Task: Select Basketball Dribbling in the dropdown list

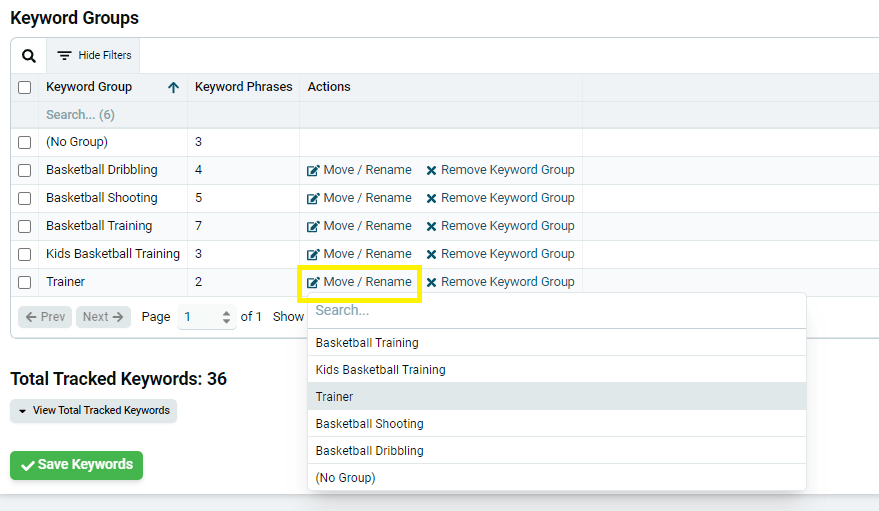Action: pyautogui.click(x=557, y=450)
